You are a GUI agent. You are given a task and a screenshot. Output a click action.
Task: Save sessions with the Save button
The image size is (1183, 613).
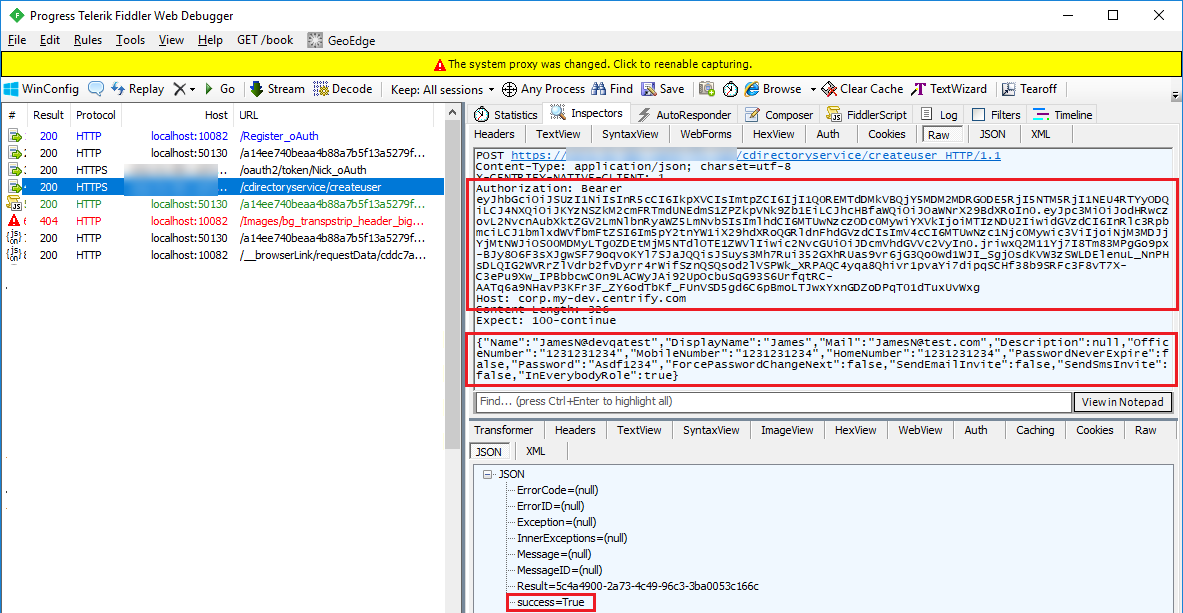tap(663, 89)
